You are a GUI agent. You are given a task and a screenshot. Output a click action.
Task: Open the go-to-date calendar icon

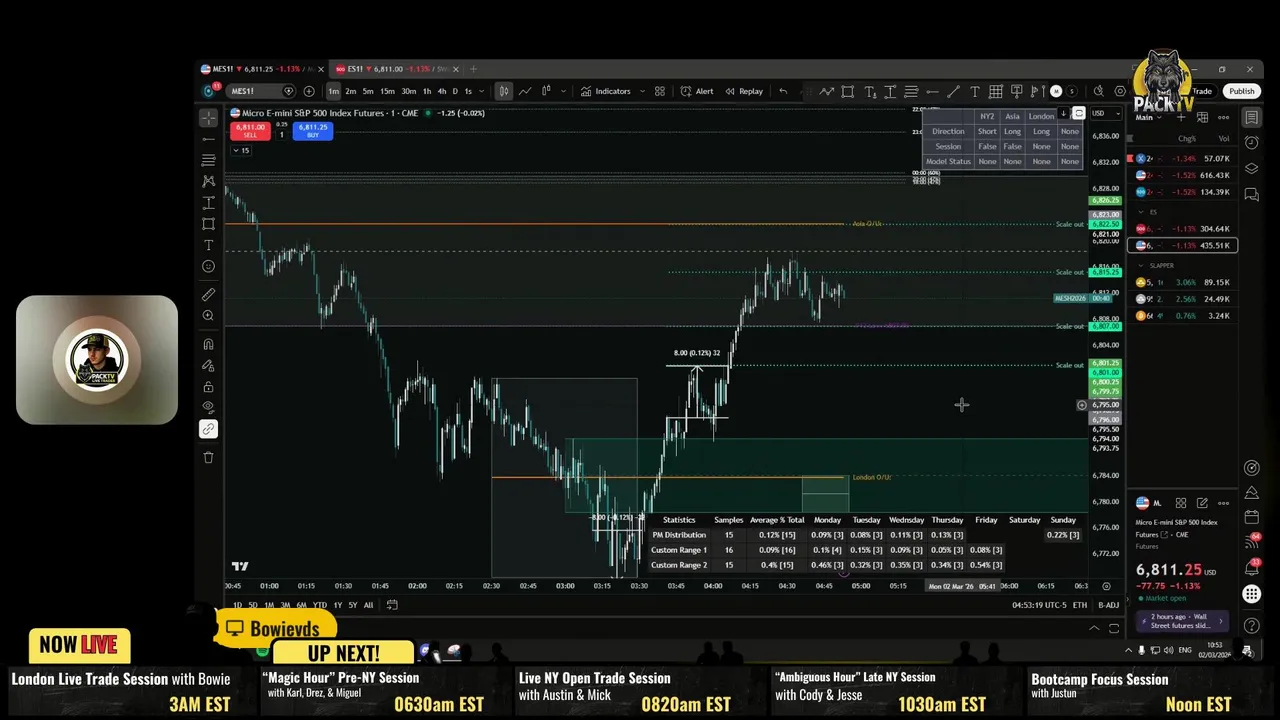click(x=392, y=605)
